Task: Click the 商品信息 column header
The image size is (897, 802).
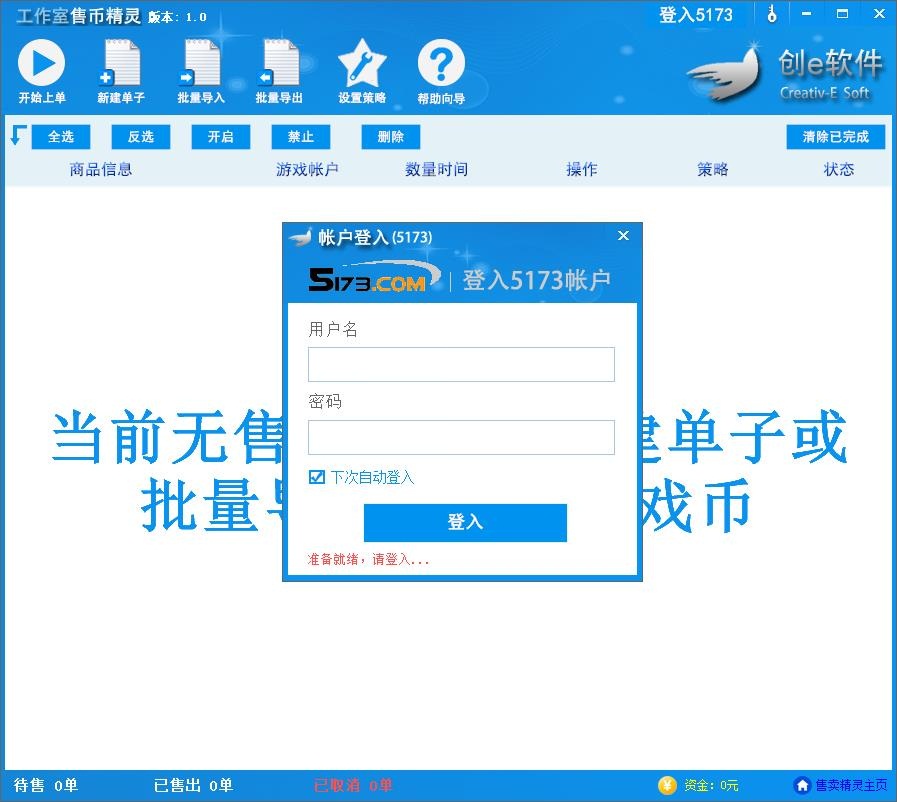Action: point(101,169)
